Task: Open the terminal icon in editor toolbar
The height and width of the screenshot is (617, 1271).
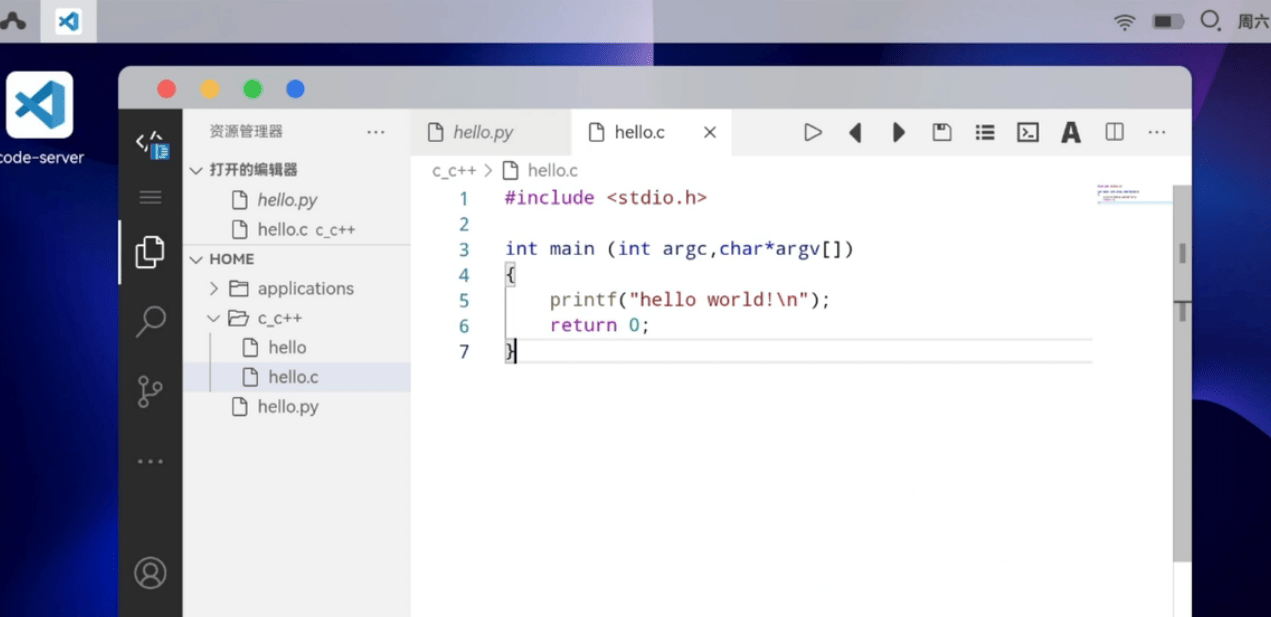Action: (1027, 132)
